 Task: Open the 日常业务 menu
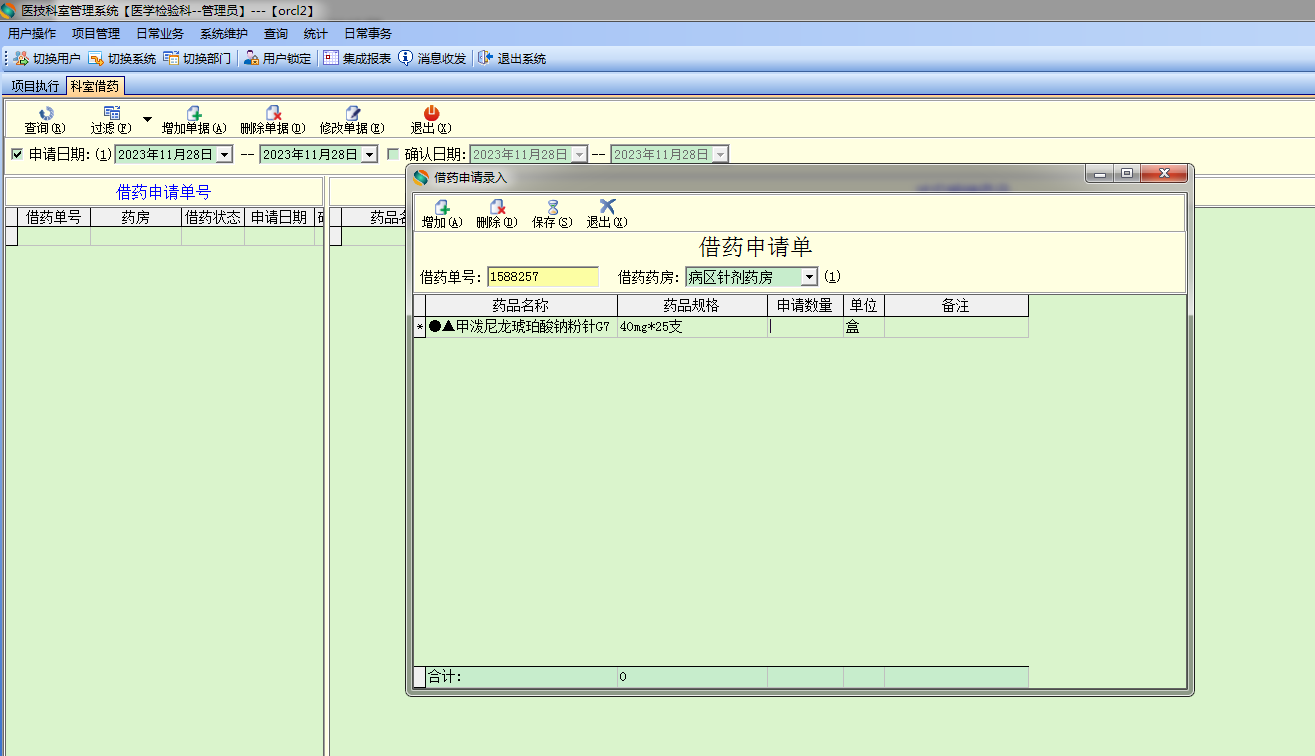[x=160, y=33]
